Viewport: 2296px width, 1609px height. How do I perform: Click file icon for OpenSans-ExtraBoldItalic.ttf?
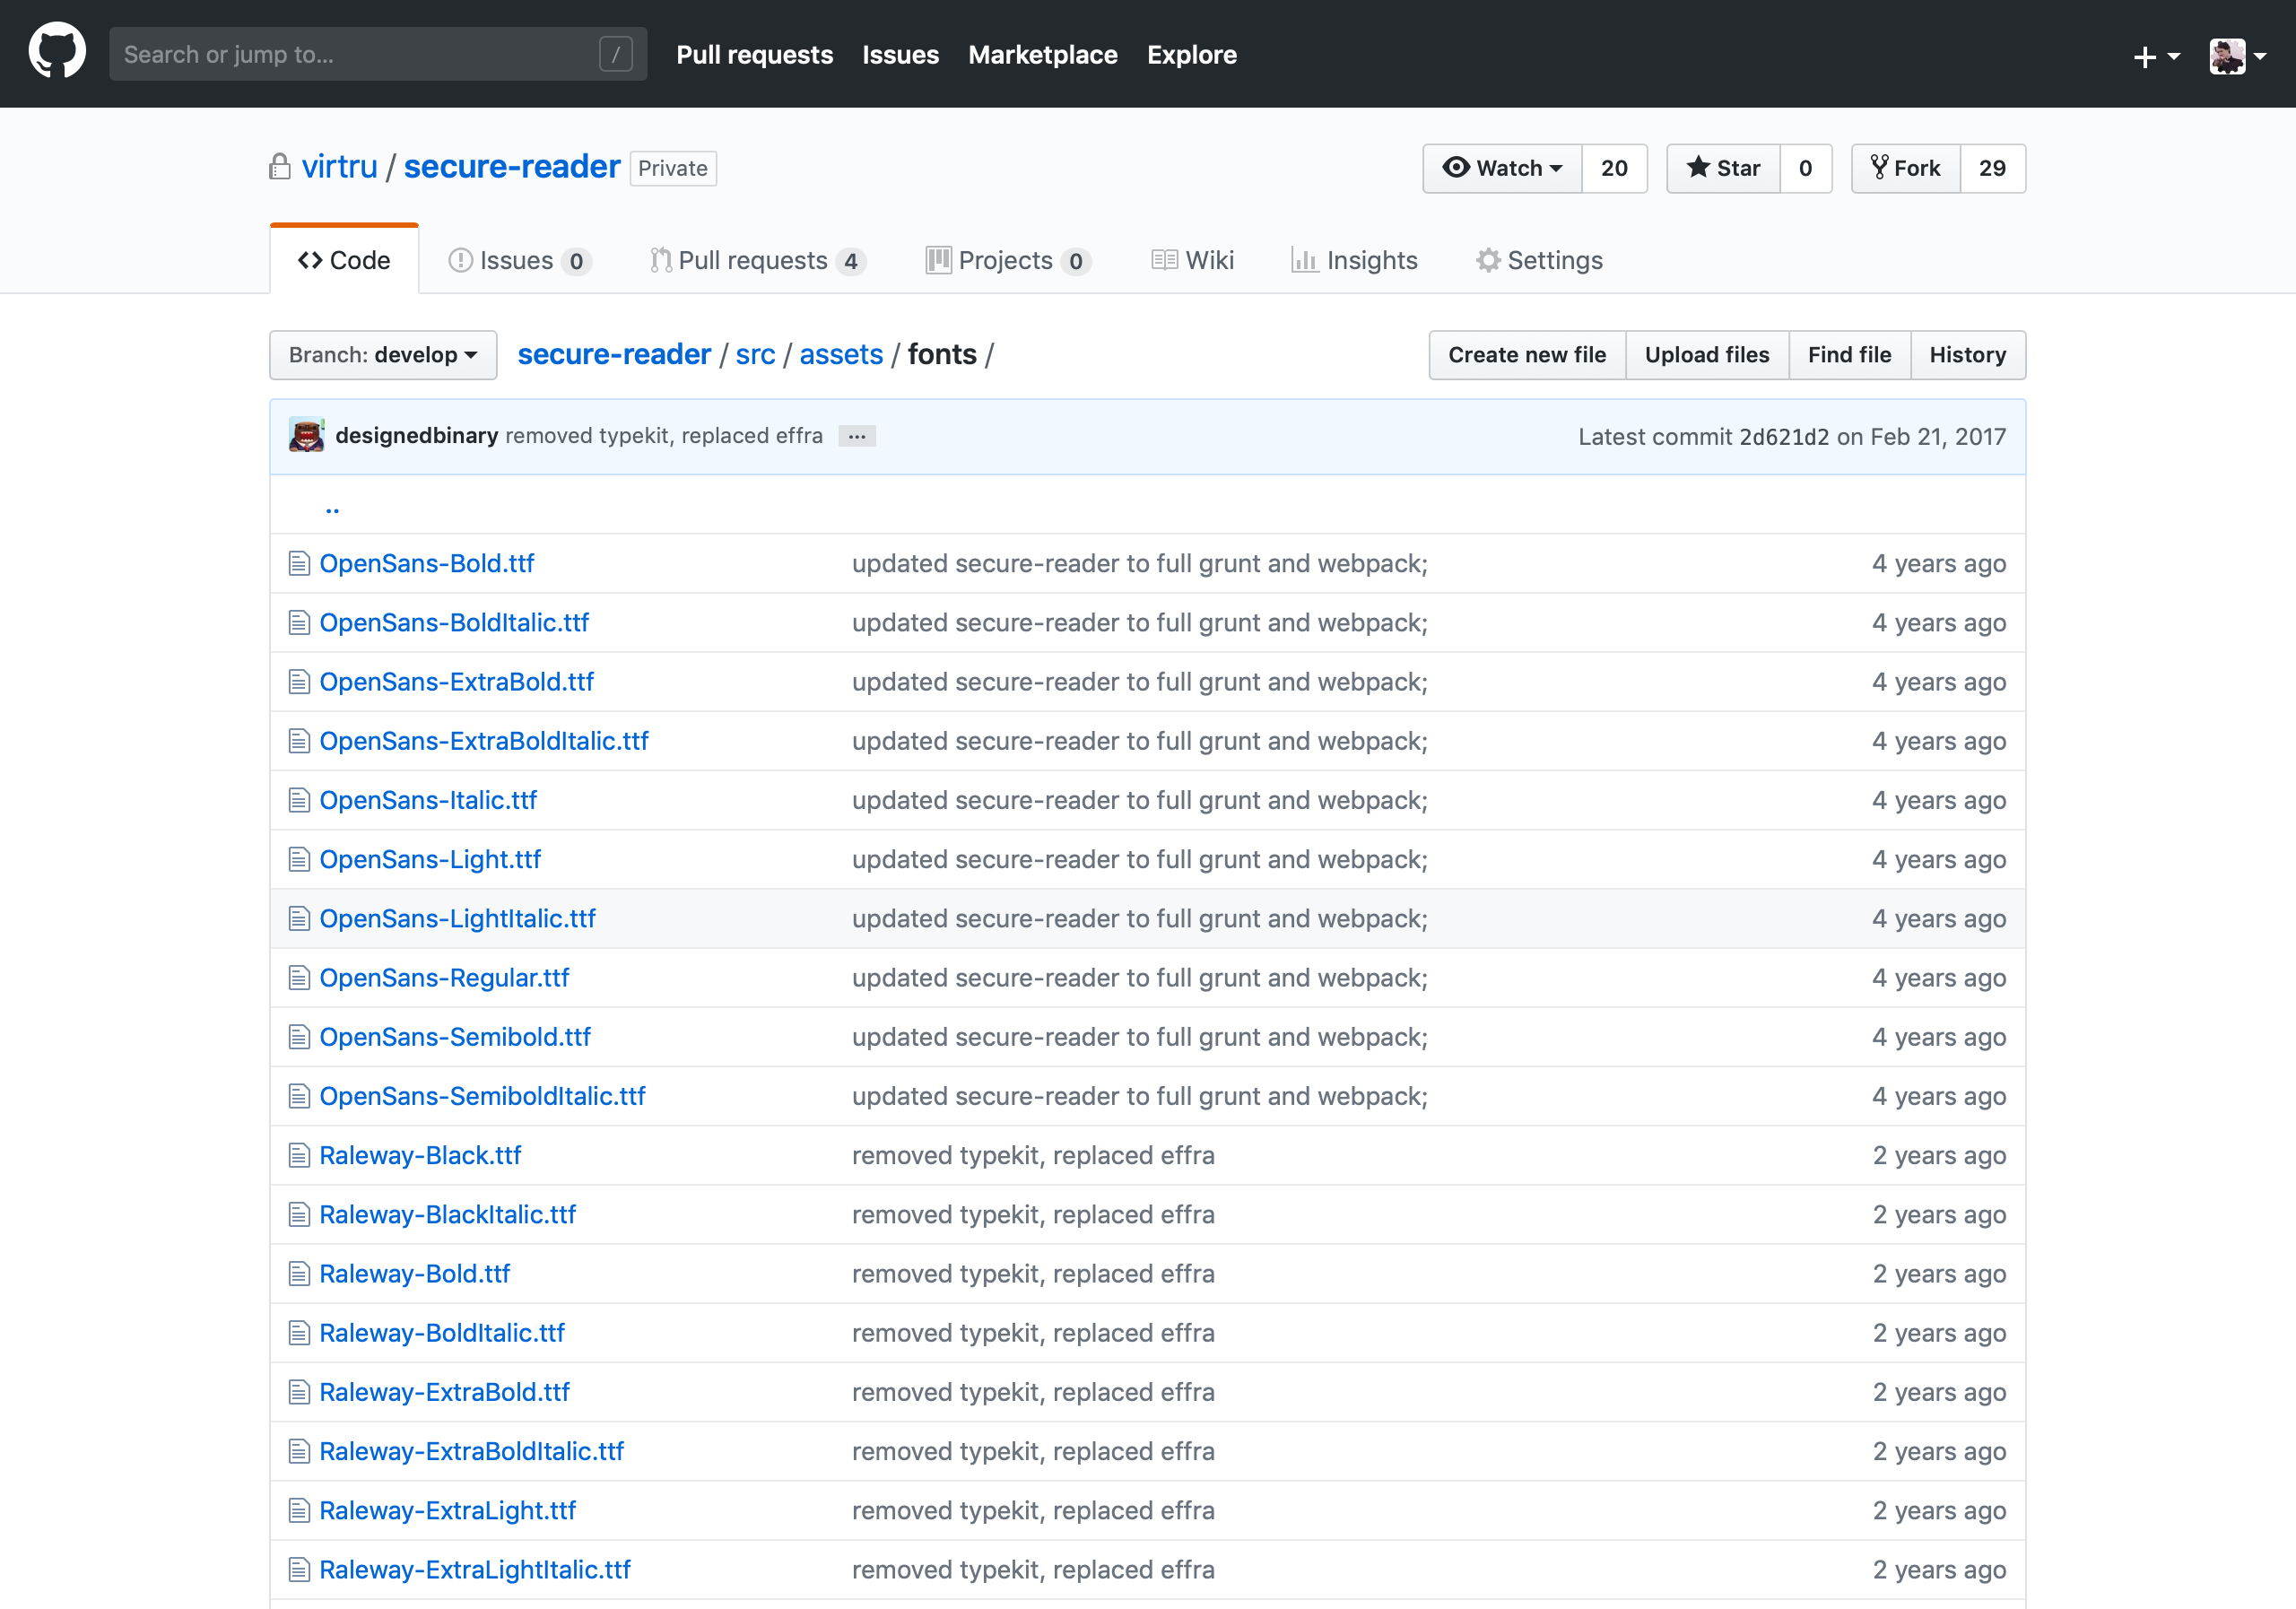coord(299,741)
